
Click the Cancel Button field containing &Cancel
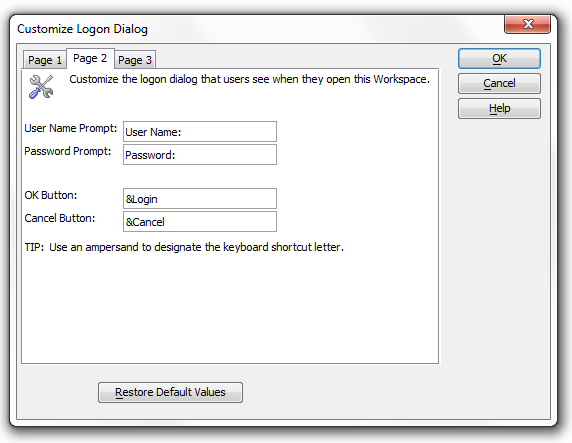(200, 222)
